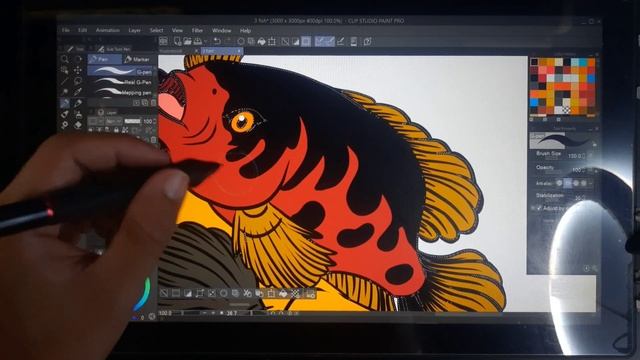Open the Window menu
This screenshot has height=360, width=640.
[221, 30]
